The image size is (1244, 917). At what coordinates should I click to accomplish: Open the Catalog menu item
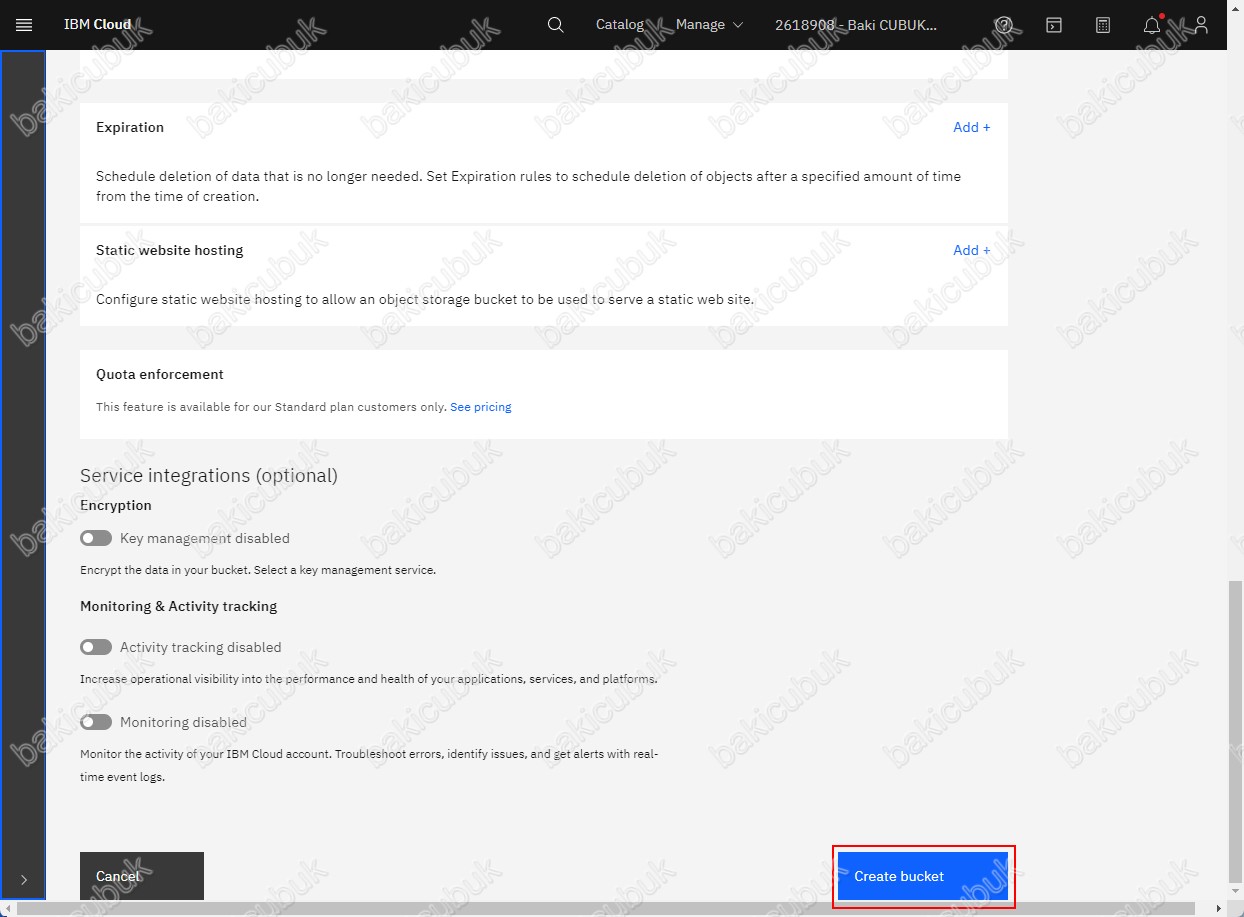620,25
